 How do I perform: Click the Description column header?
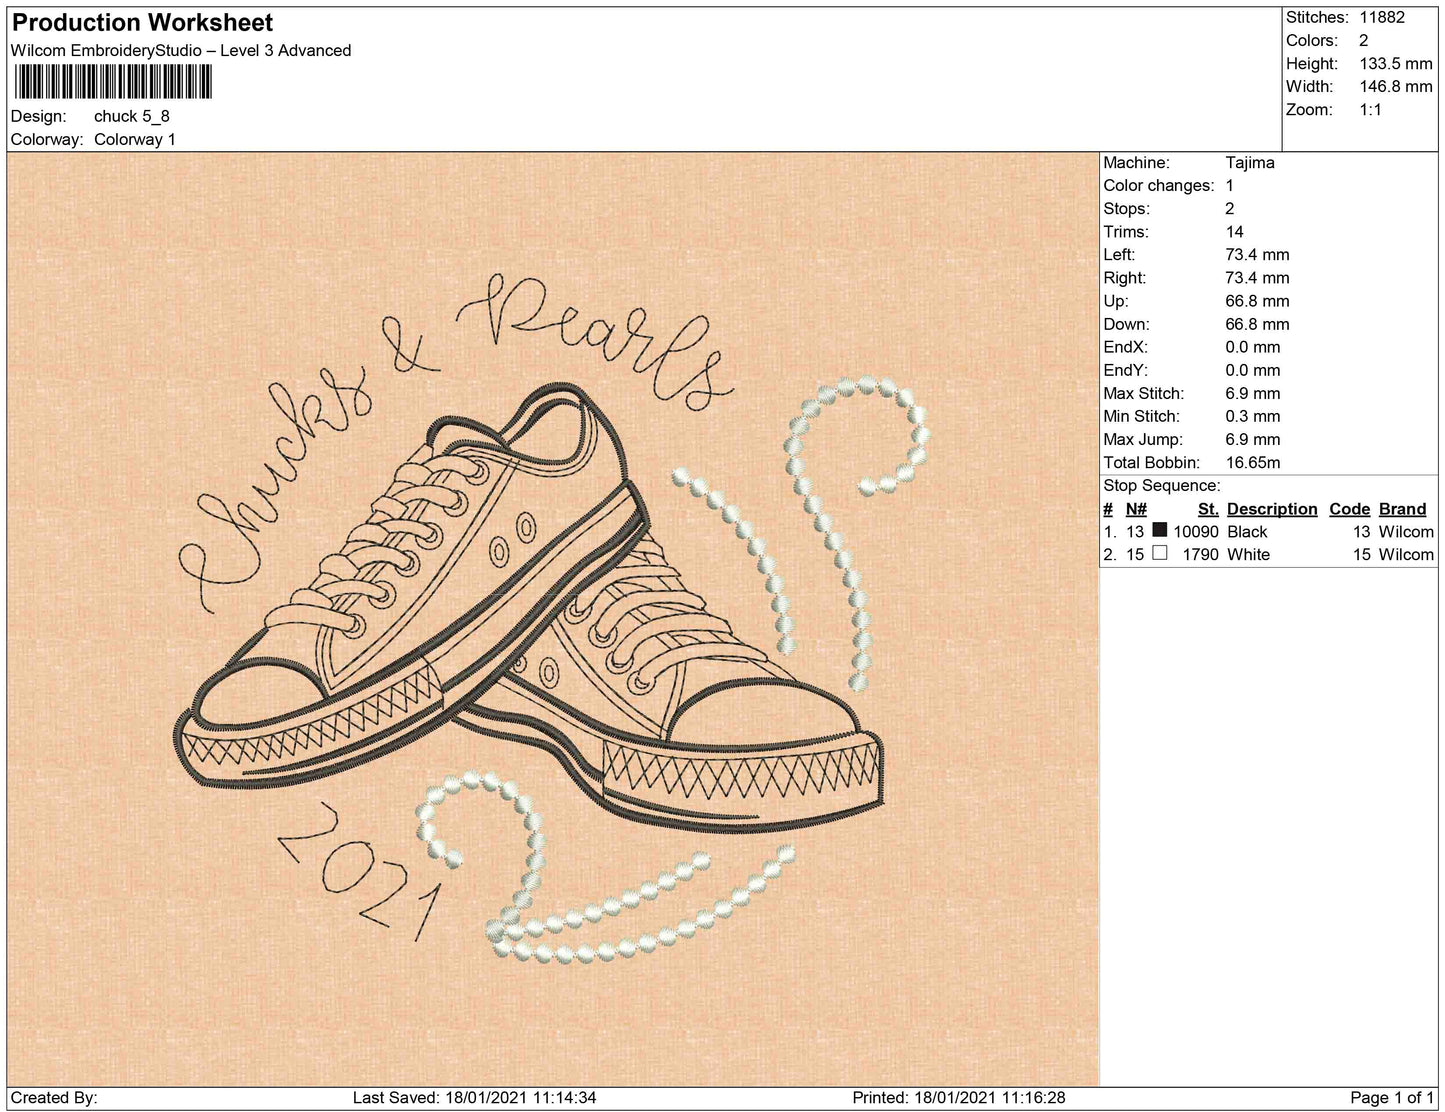(x=1271, y=508)
